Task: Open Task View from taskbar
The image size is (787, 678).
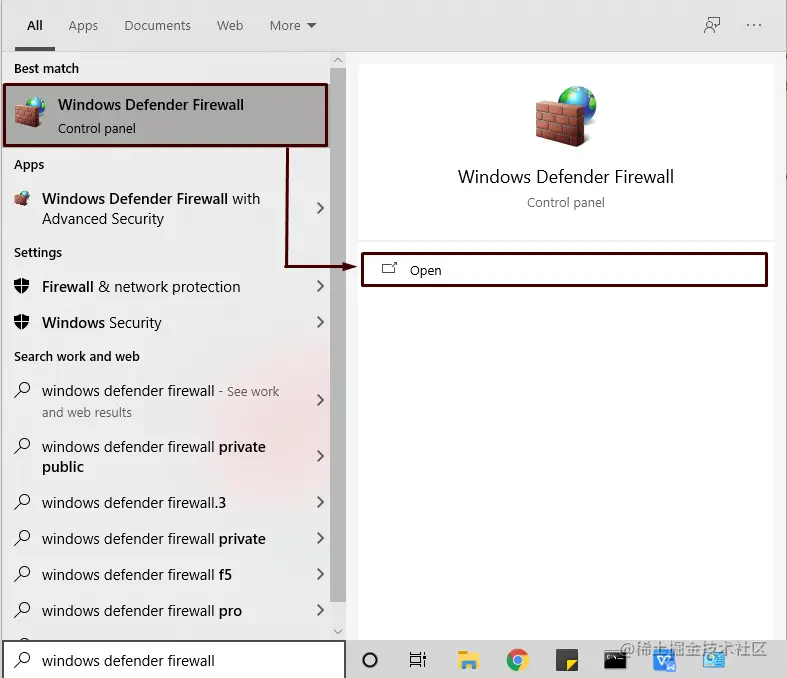Action: [418, 660]
